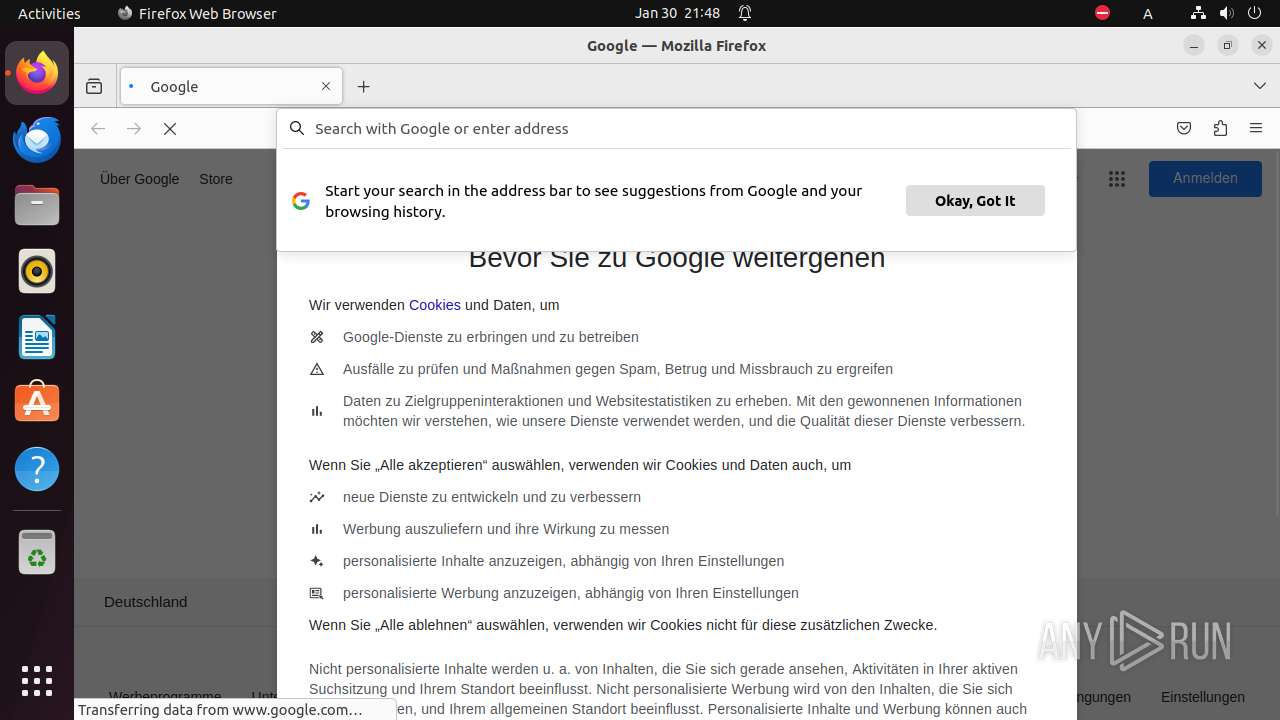Open the Extensions puzzle icon
The height and width of the screenshot is (720, 1280).
coord(1220,128)
